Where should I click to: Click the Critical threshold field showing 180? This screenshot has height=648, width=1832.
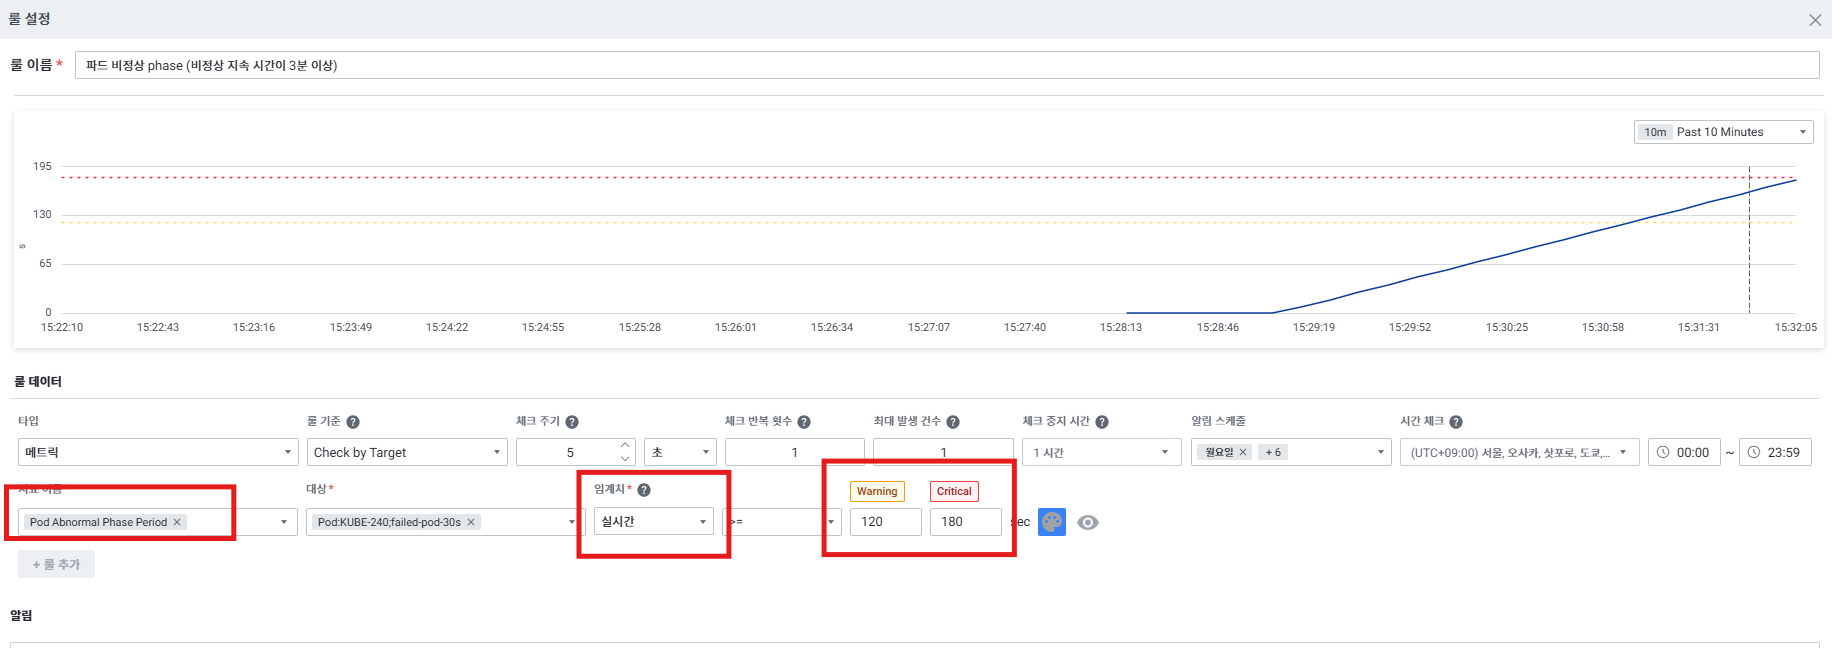(965, 521)
